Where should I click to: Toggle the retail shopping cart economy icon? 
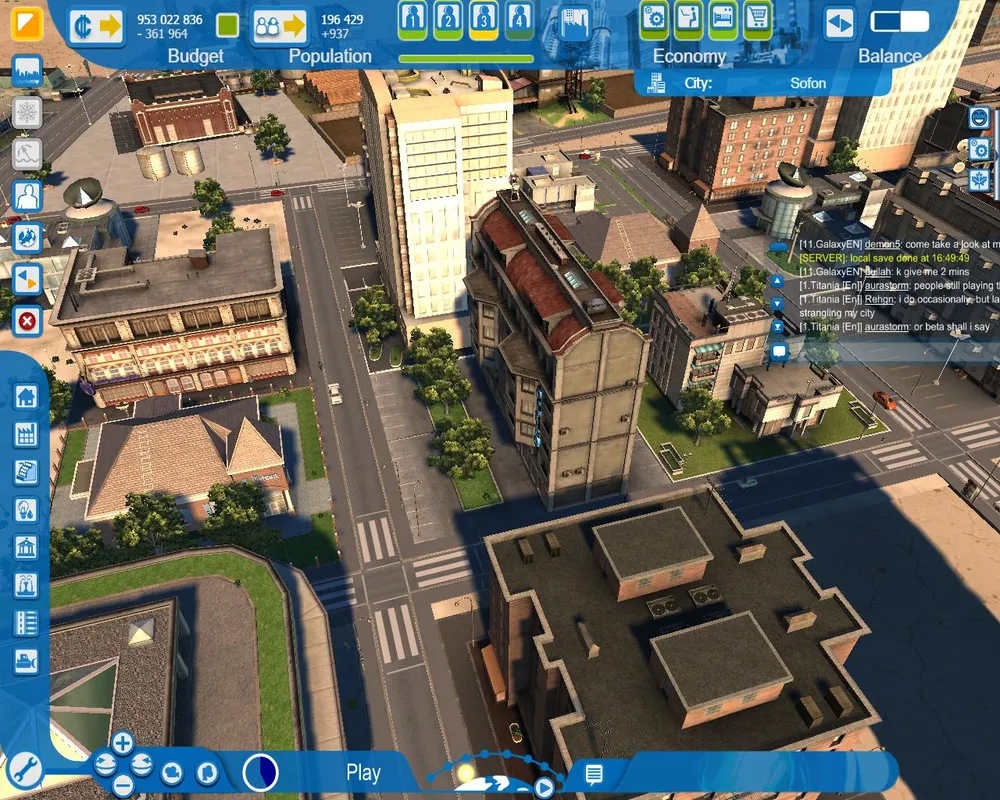coord(757,20)
